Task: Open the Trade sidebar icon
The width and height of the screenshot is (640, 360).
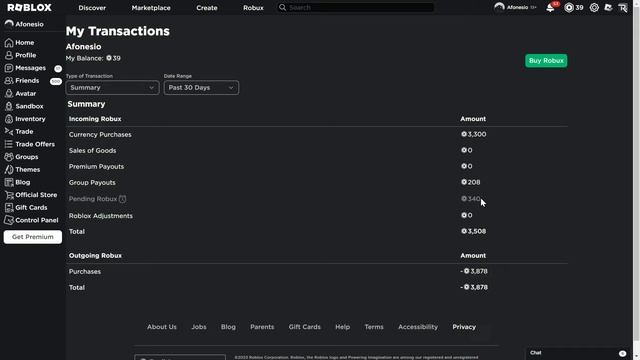Action: tap(9, 131)
